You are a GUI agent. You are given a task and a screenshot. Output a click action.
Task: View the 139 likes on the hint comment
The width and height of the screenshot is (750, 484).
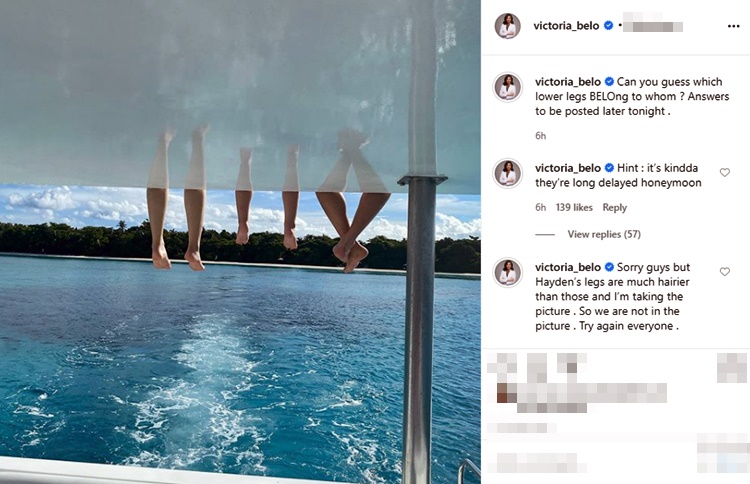tap(574, 208)
